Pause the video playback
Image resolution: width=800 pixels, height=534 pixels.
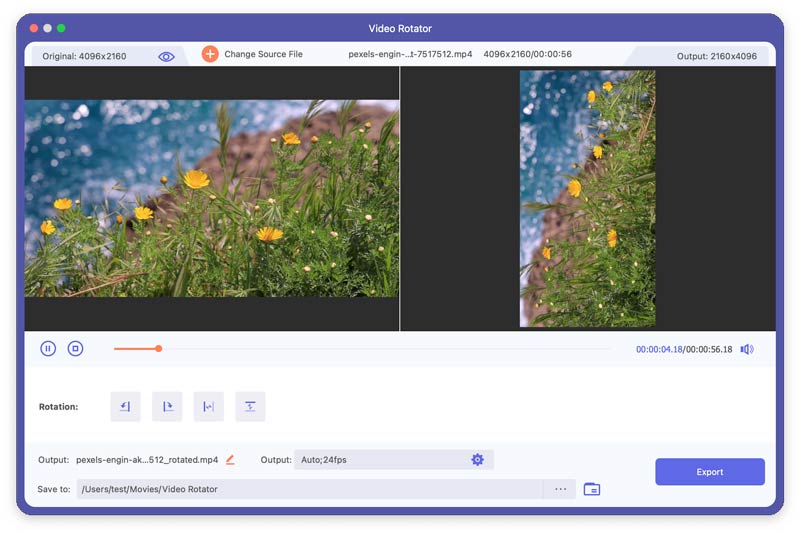pyautogui.click(x=48, y=349)
